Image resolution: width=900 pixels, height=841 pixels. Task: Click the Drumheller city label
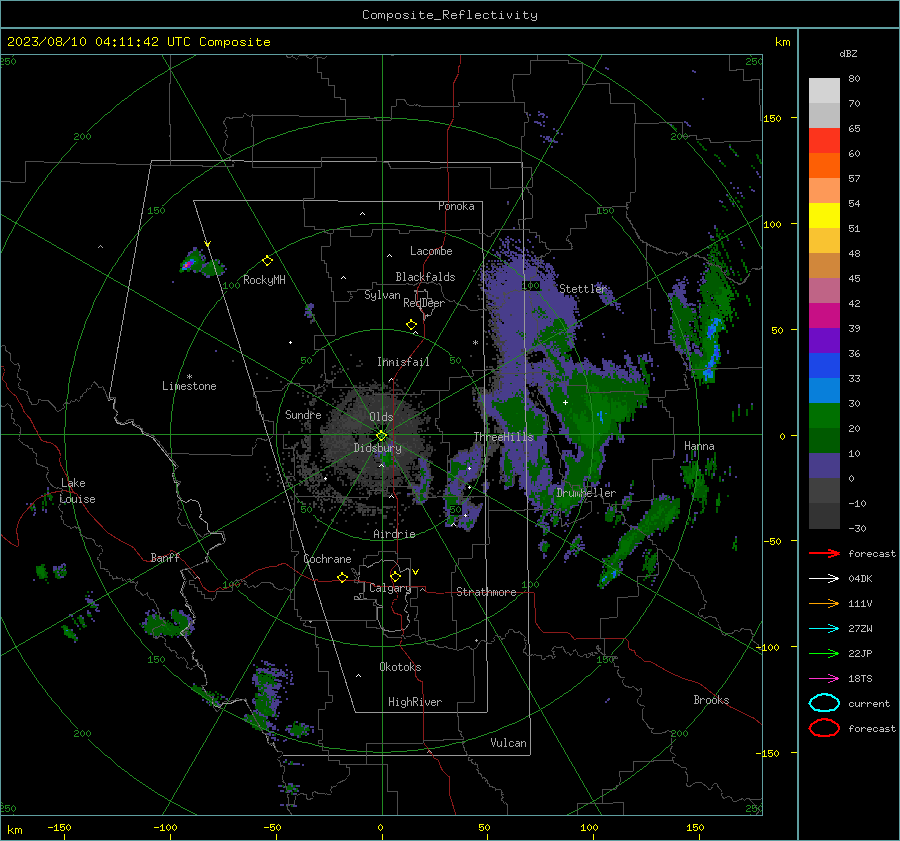point(586,493)
